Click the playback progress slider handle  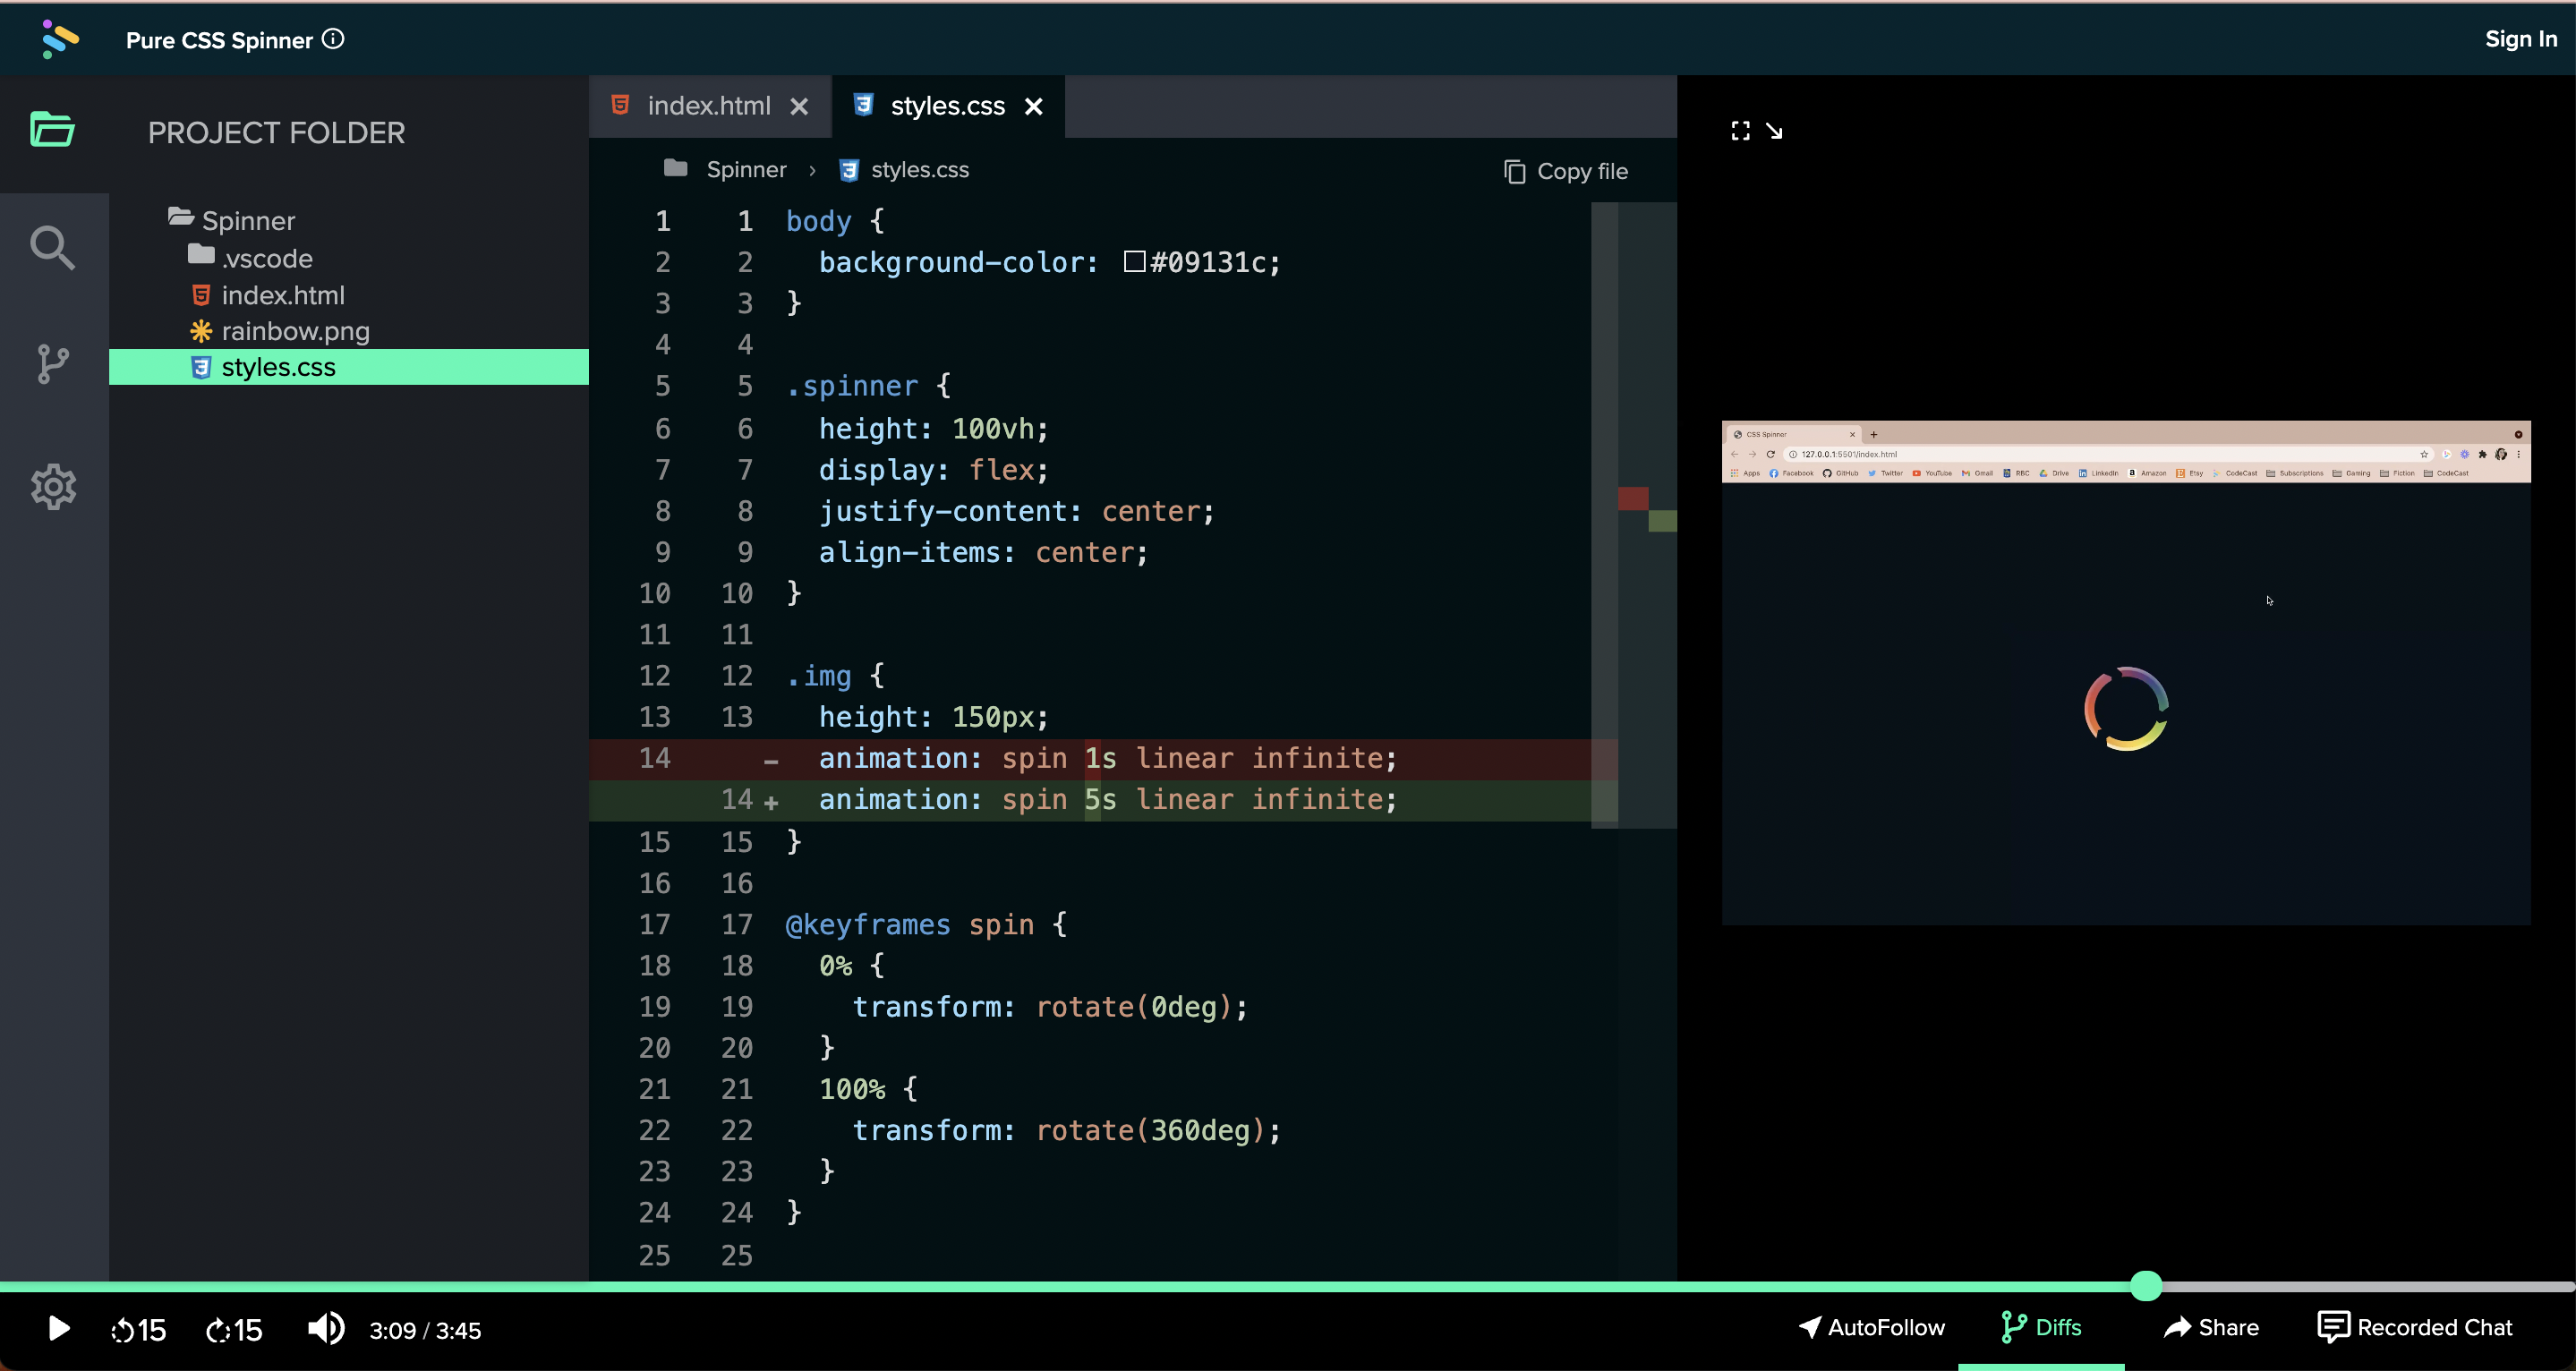click(x=2146, y=1286)
